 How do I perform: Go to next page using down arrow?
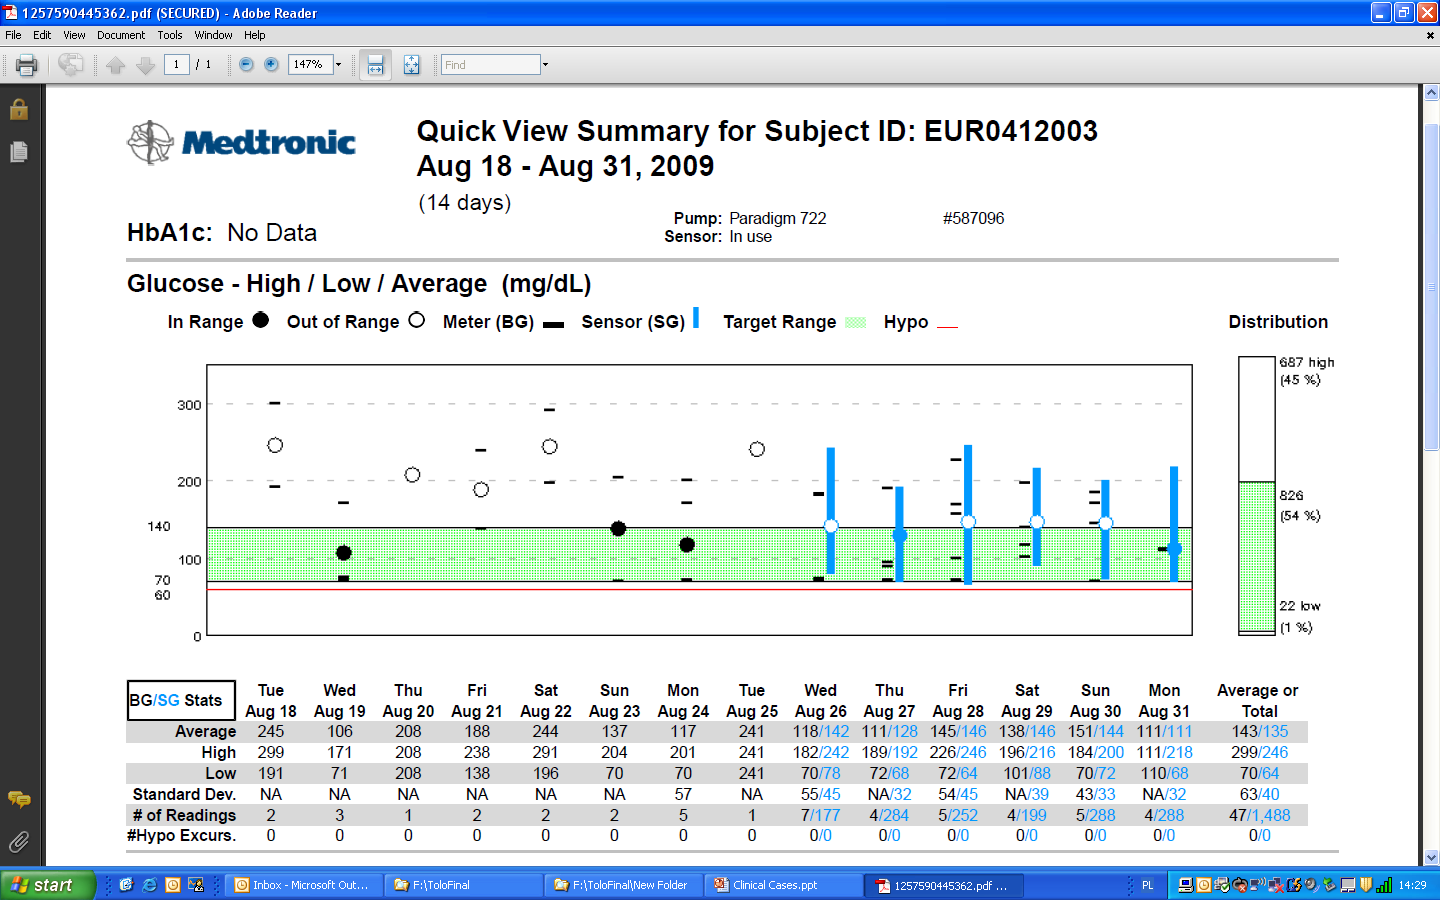(145, 65)
